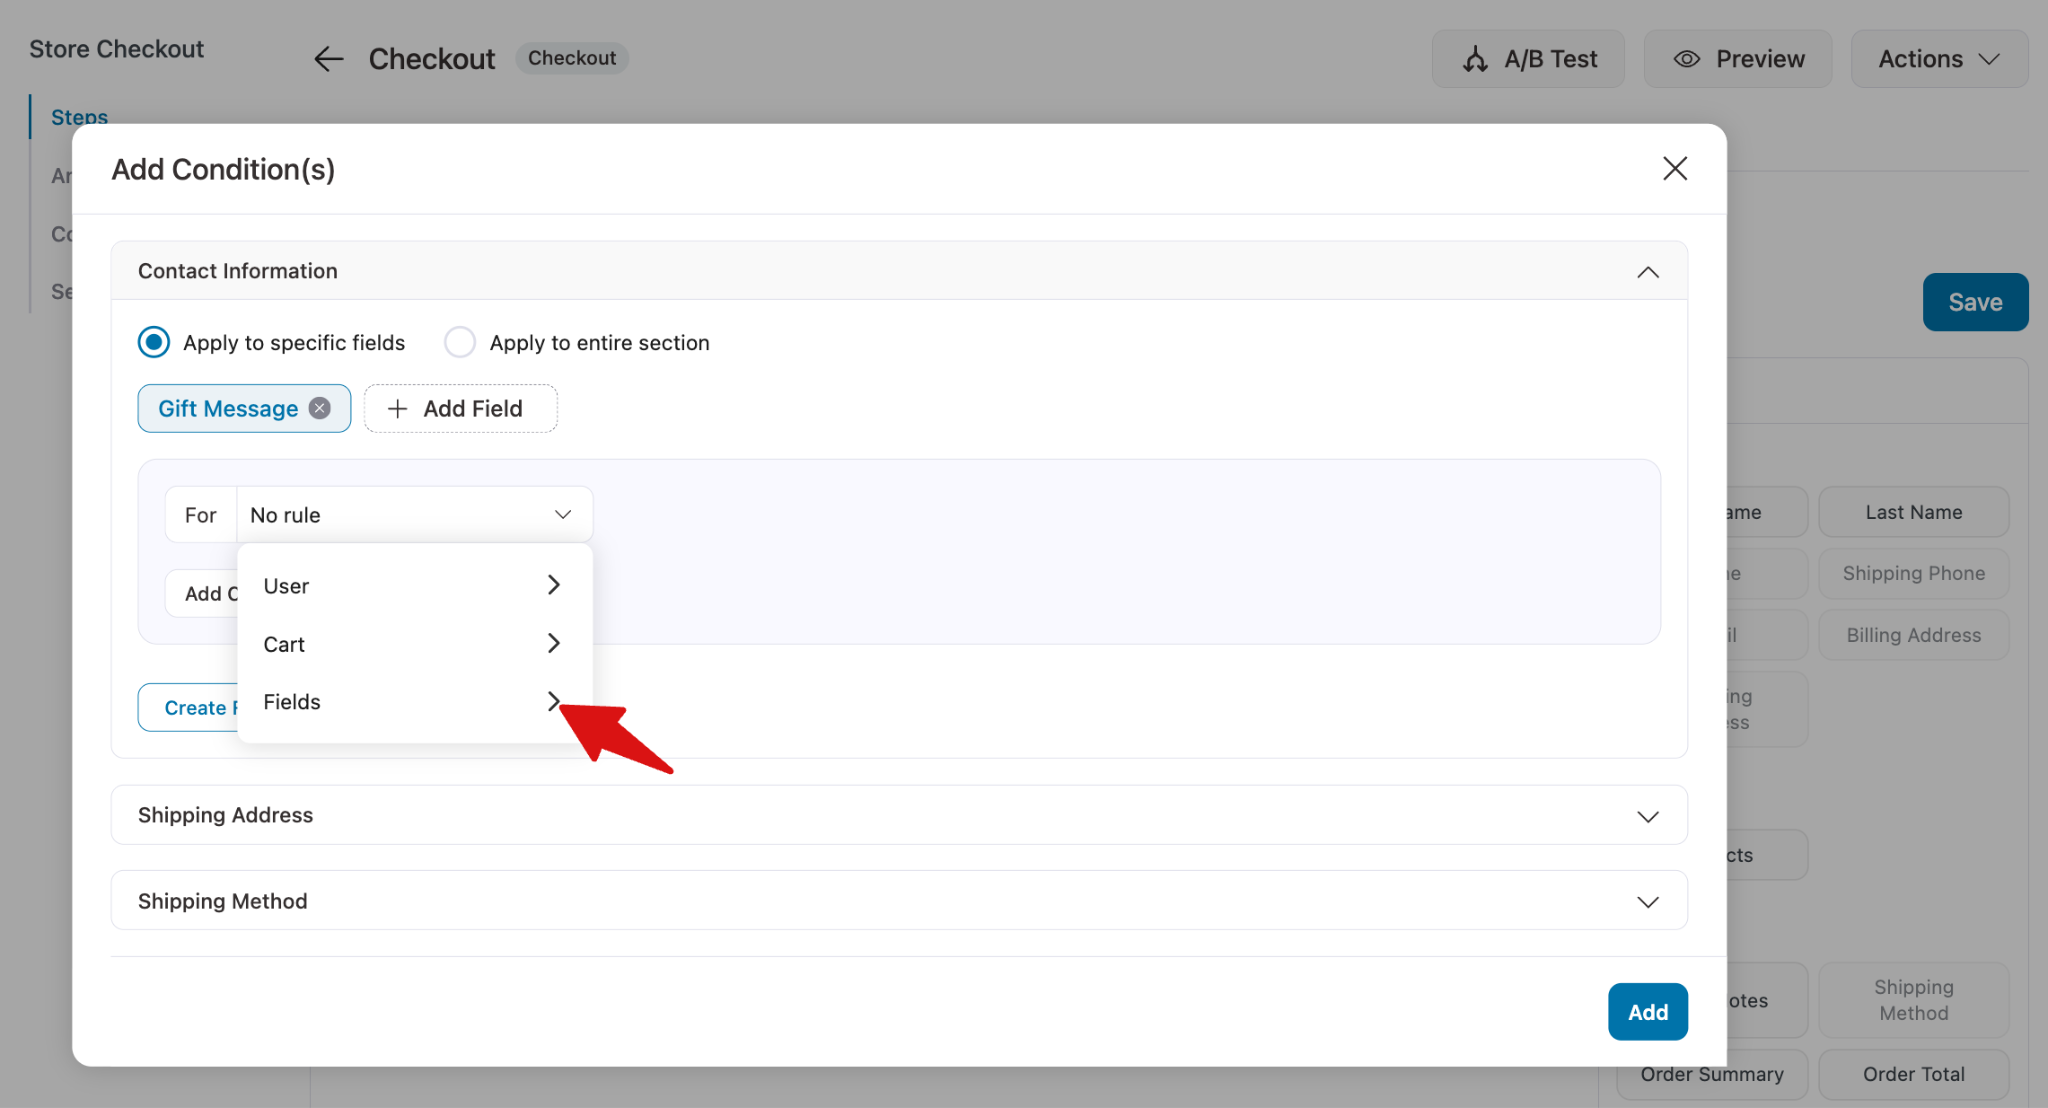Choose Cart from the rule menu
The image size is (2048, 1108).
414,644
